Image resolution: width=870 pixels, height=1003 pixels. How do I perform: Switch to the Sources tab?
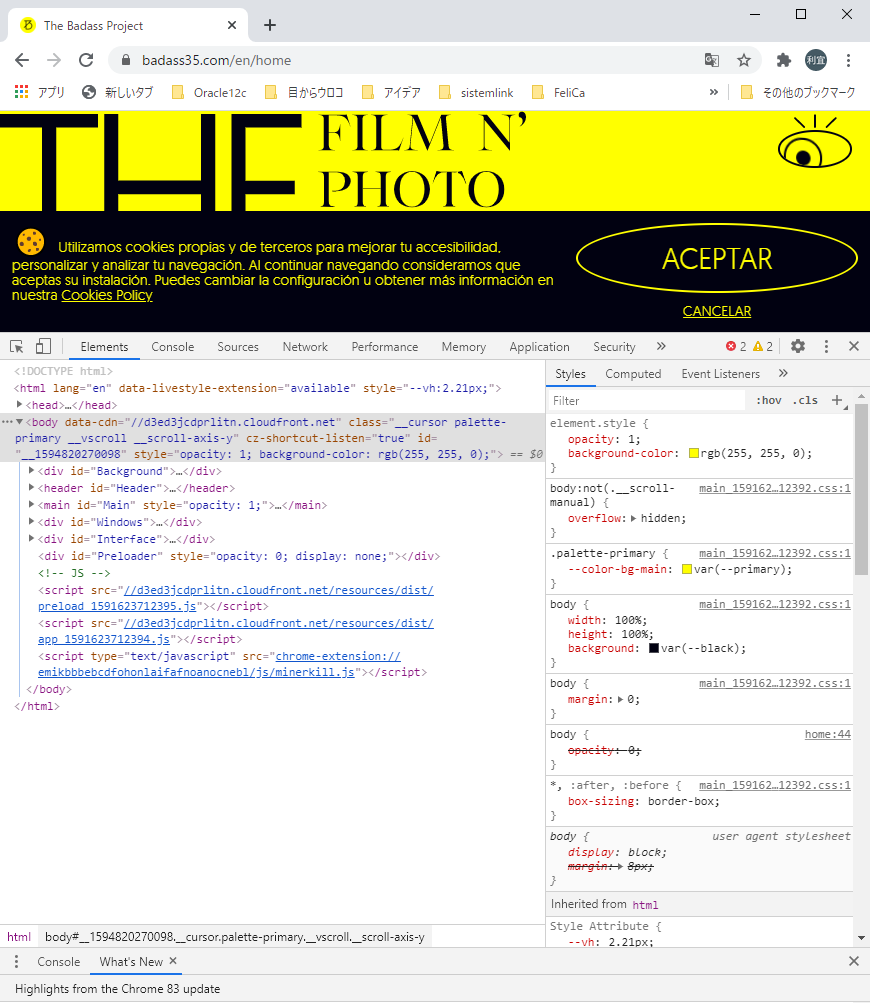[x=238, y=347]
